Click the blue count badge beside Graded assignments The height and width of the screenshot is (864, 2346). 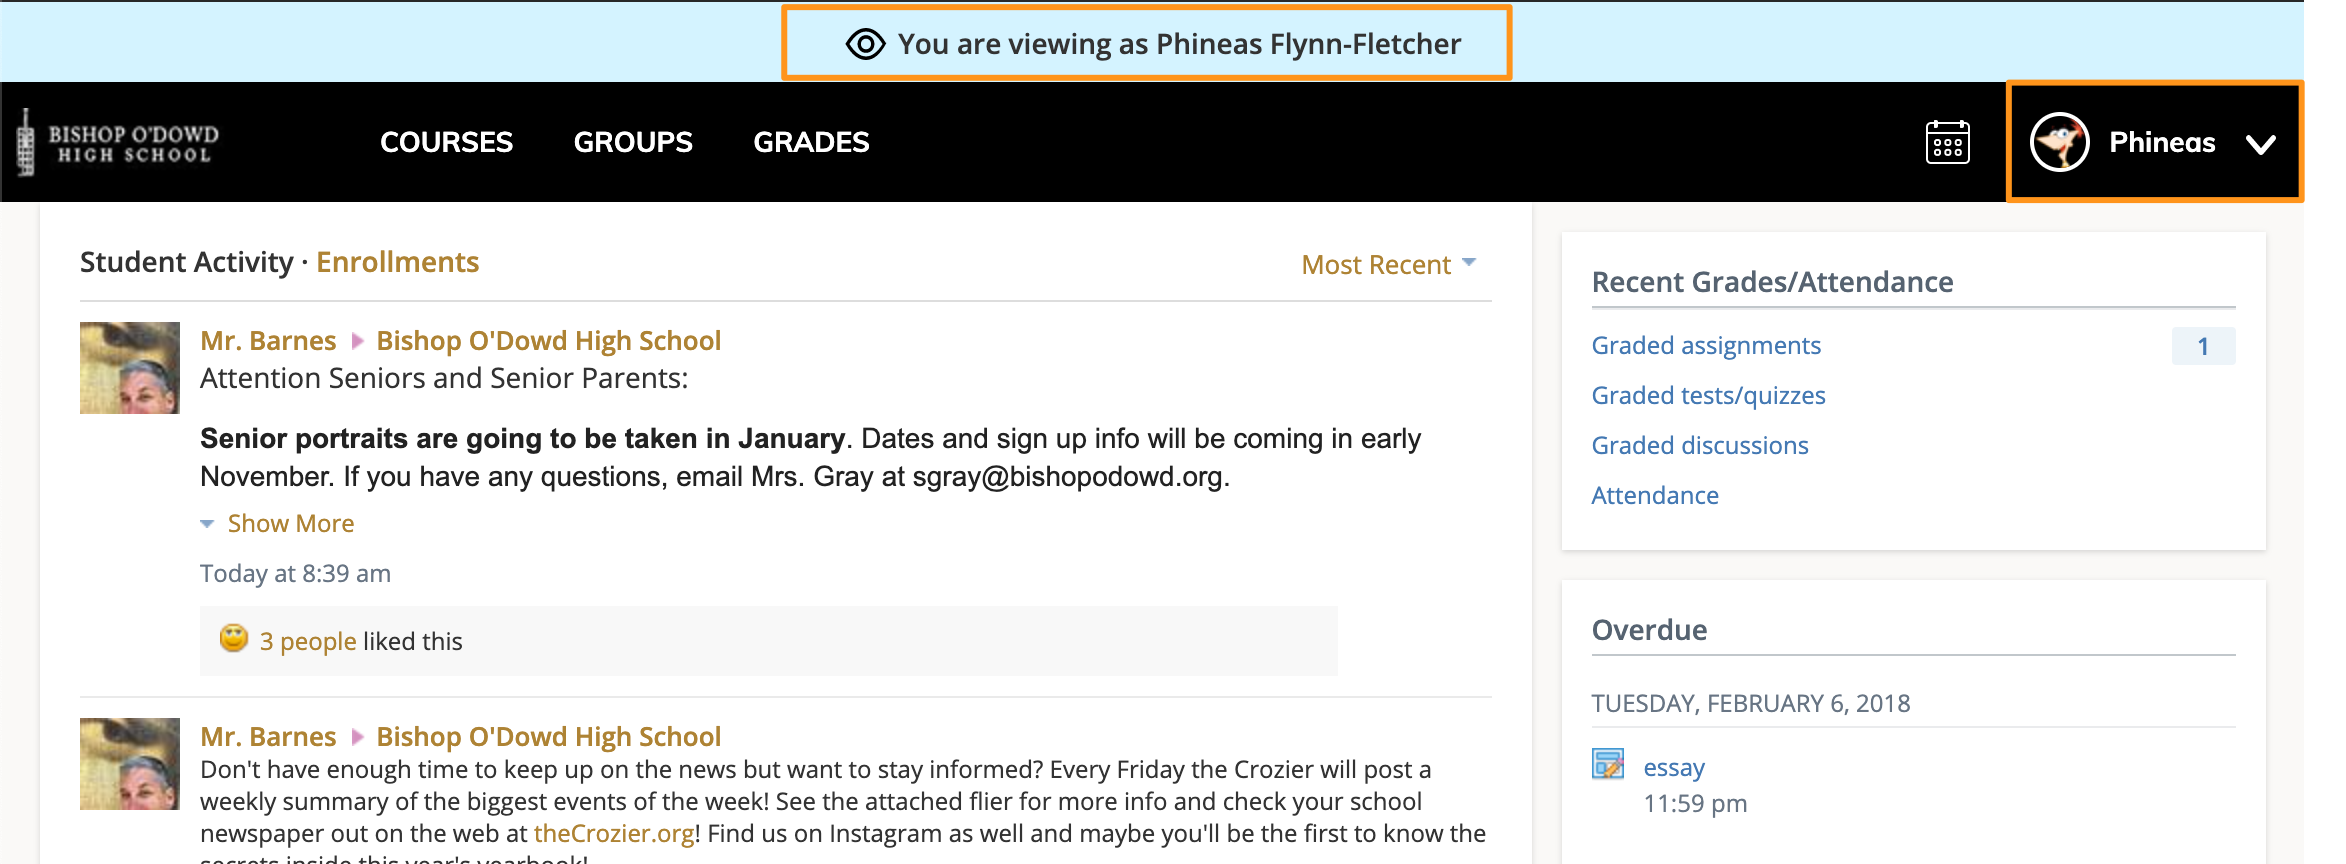click(2203, 345)
